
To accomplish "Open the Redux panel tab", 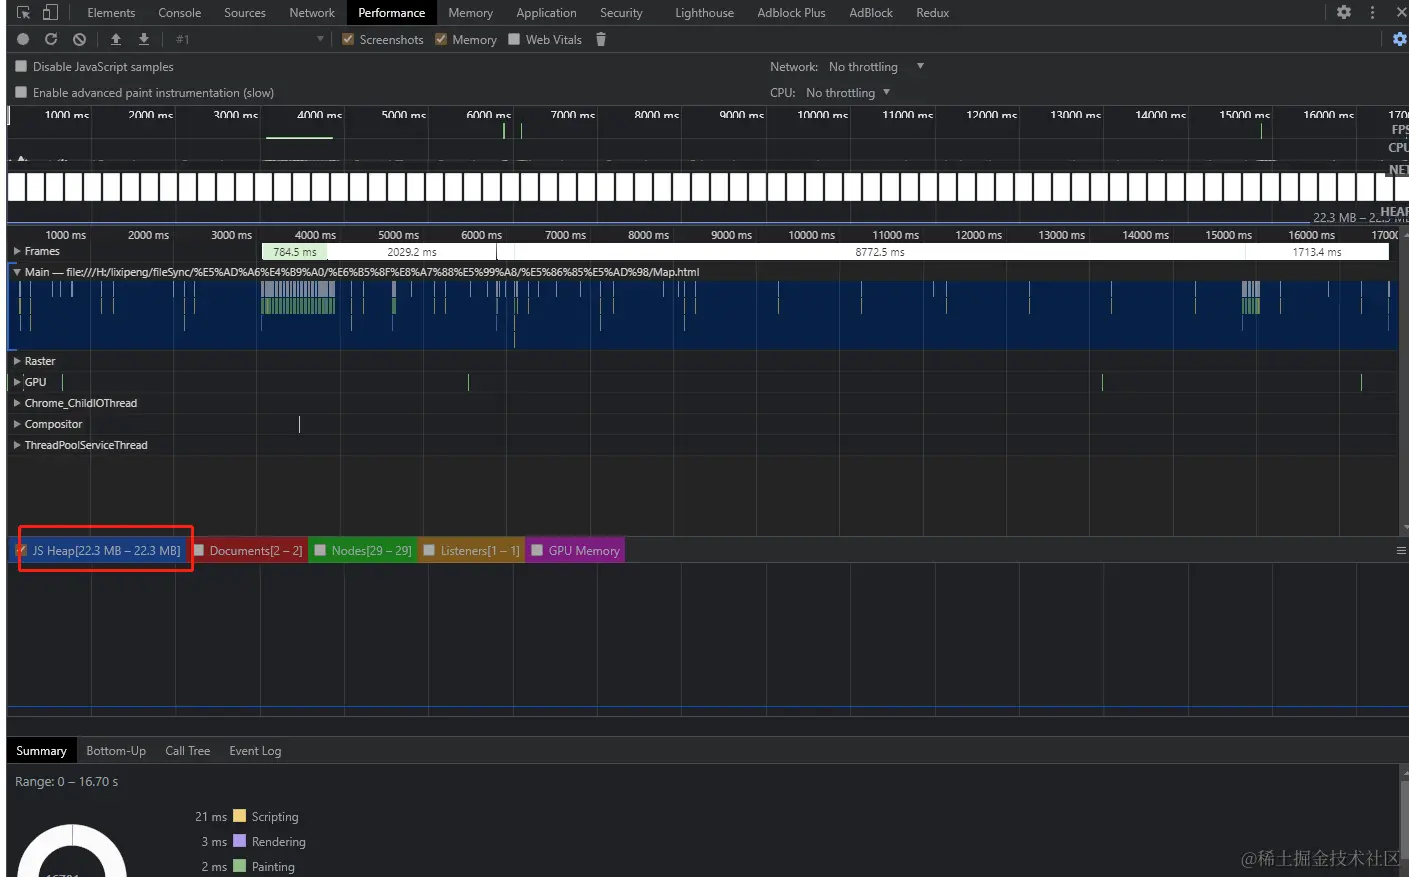I will coord(932,13).
